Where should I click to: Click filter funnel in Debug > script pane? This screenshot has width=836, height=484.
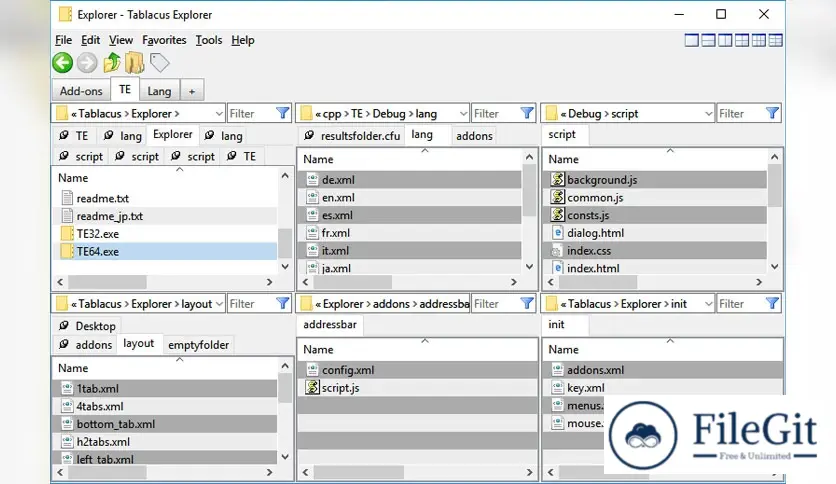tap(772, 113)
